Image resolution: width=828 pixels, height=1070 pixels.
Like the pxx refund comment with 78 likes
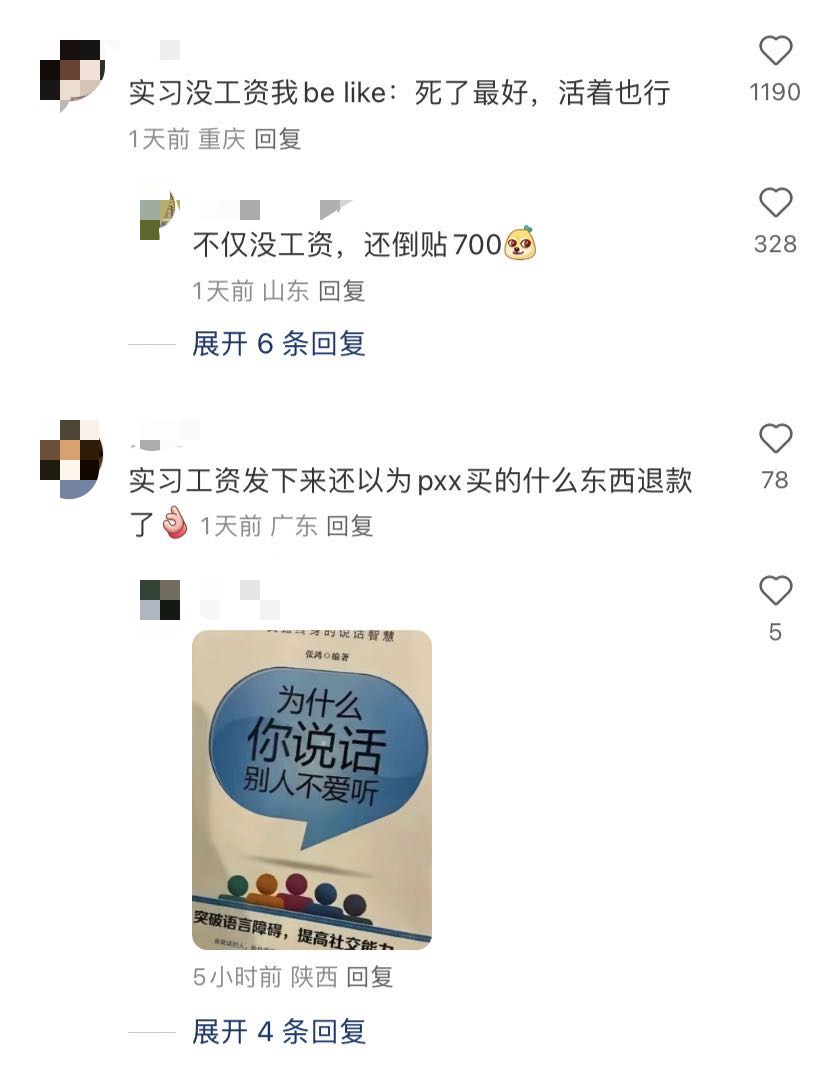click(775, 438)
